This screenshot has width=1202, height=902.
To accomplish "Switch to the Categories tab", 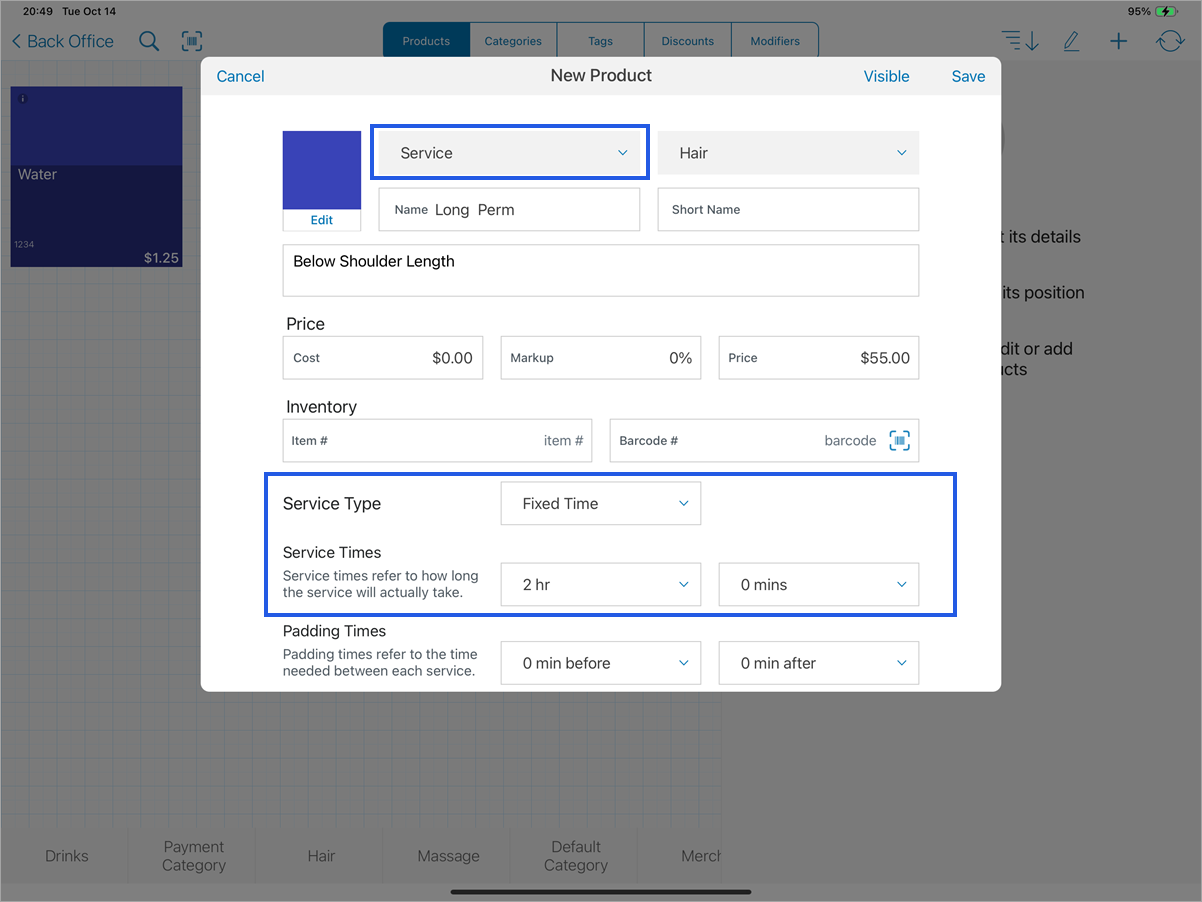I will [512, 40].
